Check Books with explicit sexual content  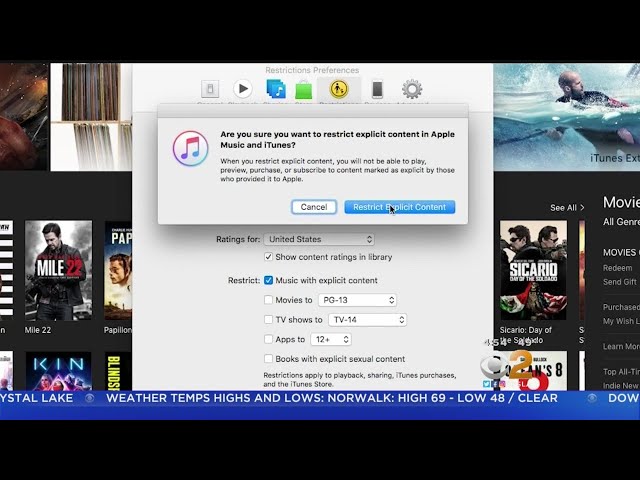pyautogui.click(x=268, y=359)
